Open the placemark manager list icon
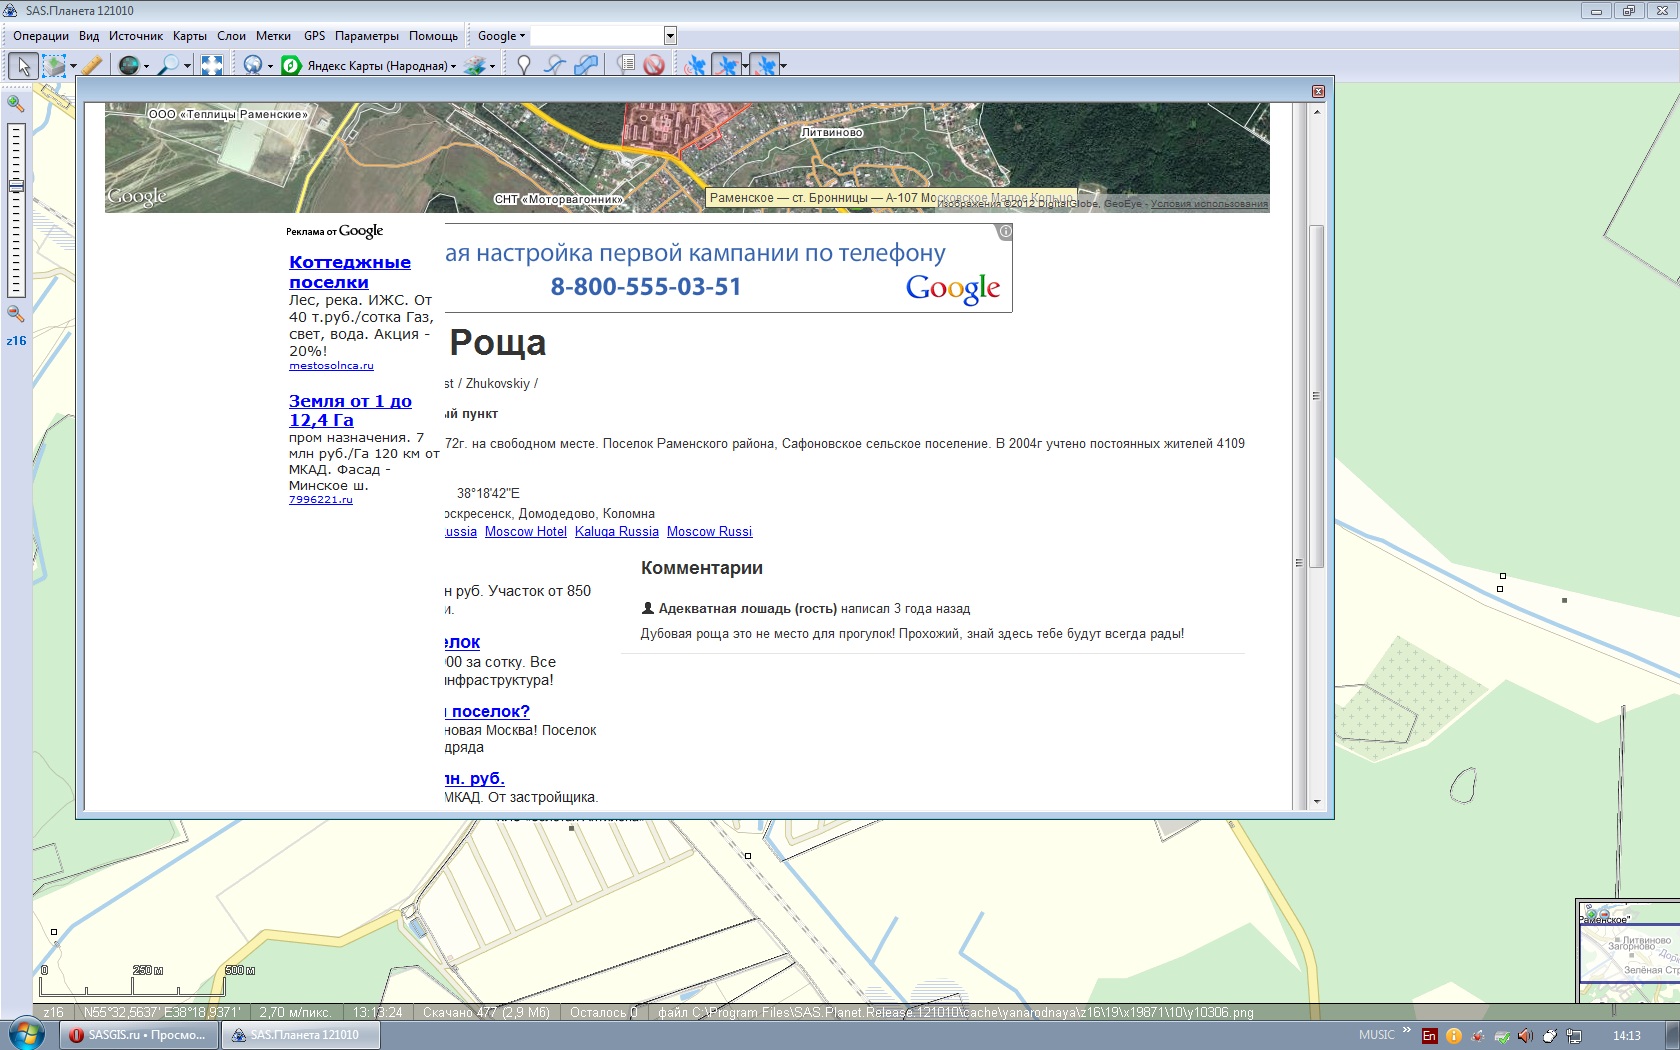This screenshot has height=1050, width=1680. click(626, 66)
